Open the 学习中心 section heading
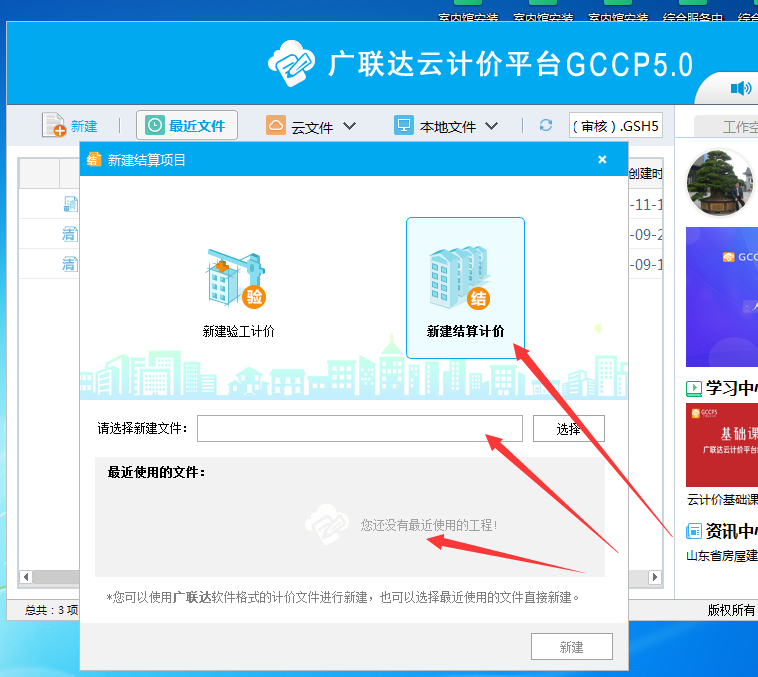Image resolution: width=758 pixels, height=677 pixels. [731, 388]
